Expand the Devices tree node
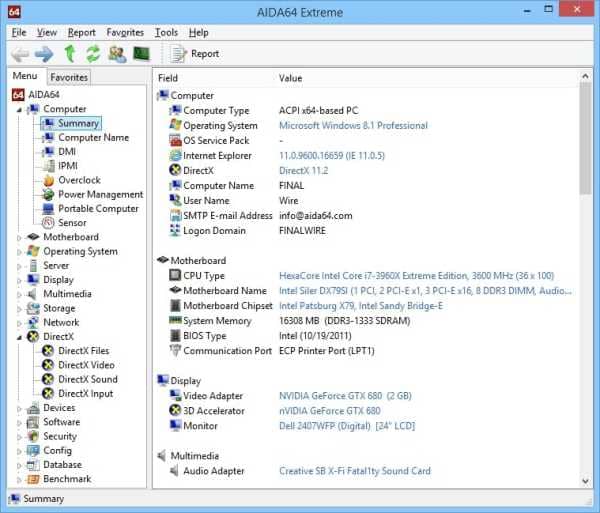600x513 pixels. 19,409
